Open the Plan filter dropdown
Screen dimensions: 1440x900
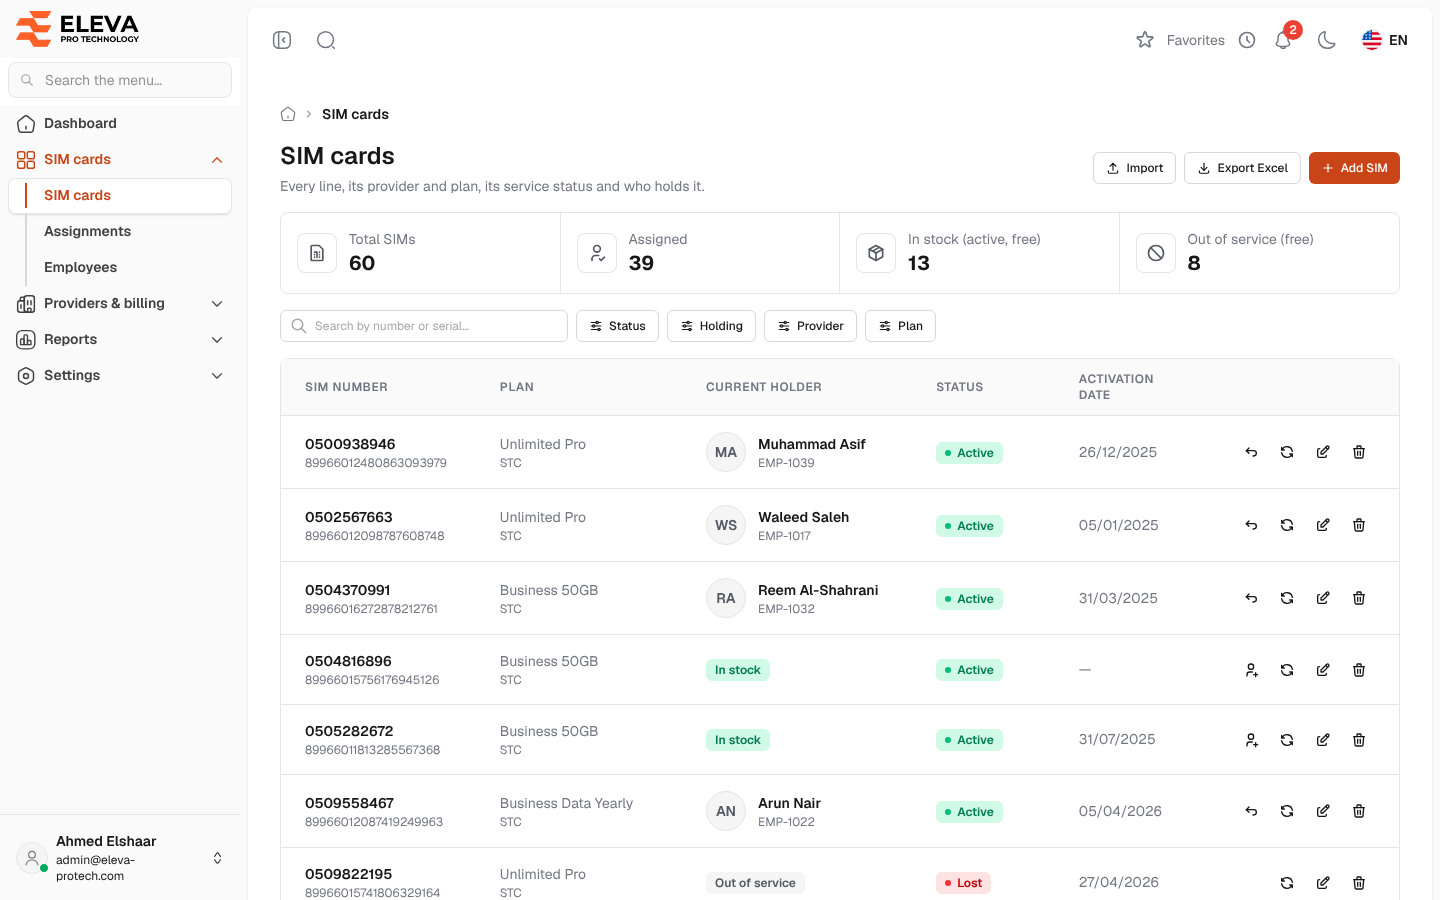(900, 326)
